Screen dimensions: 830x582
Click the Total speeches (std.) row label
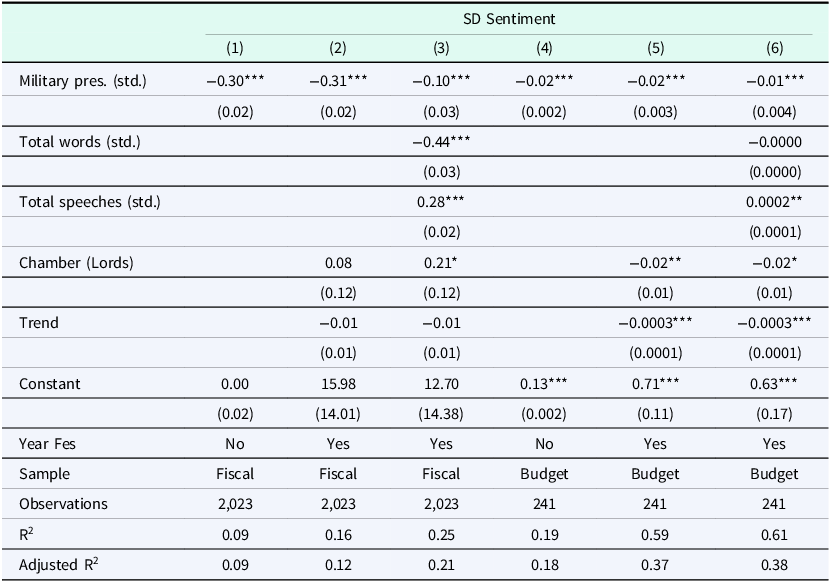coord(90,202)
